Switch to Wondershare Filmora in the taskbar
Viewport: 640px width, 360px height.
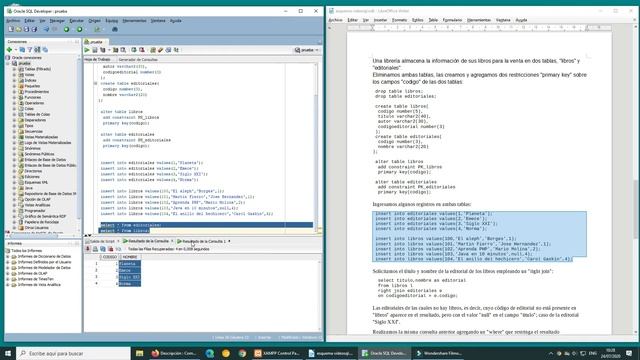coord(439,353)
